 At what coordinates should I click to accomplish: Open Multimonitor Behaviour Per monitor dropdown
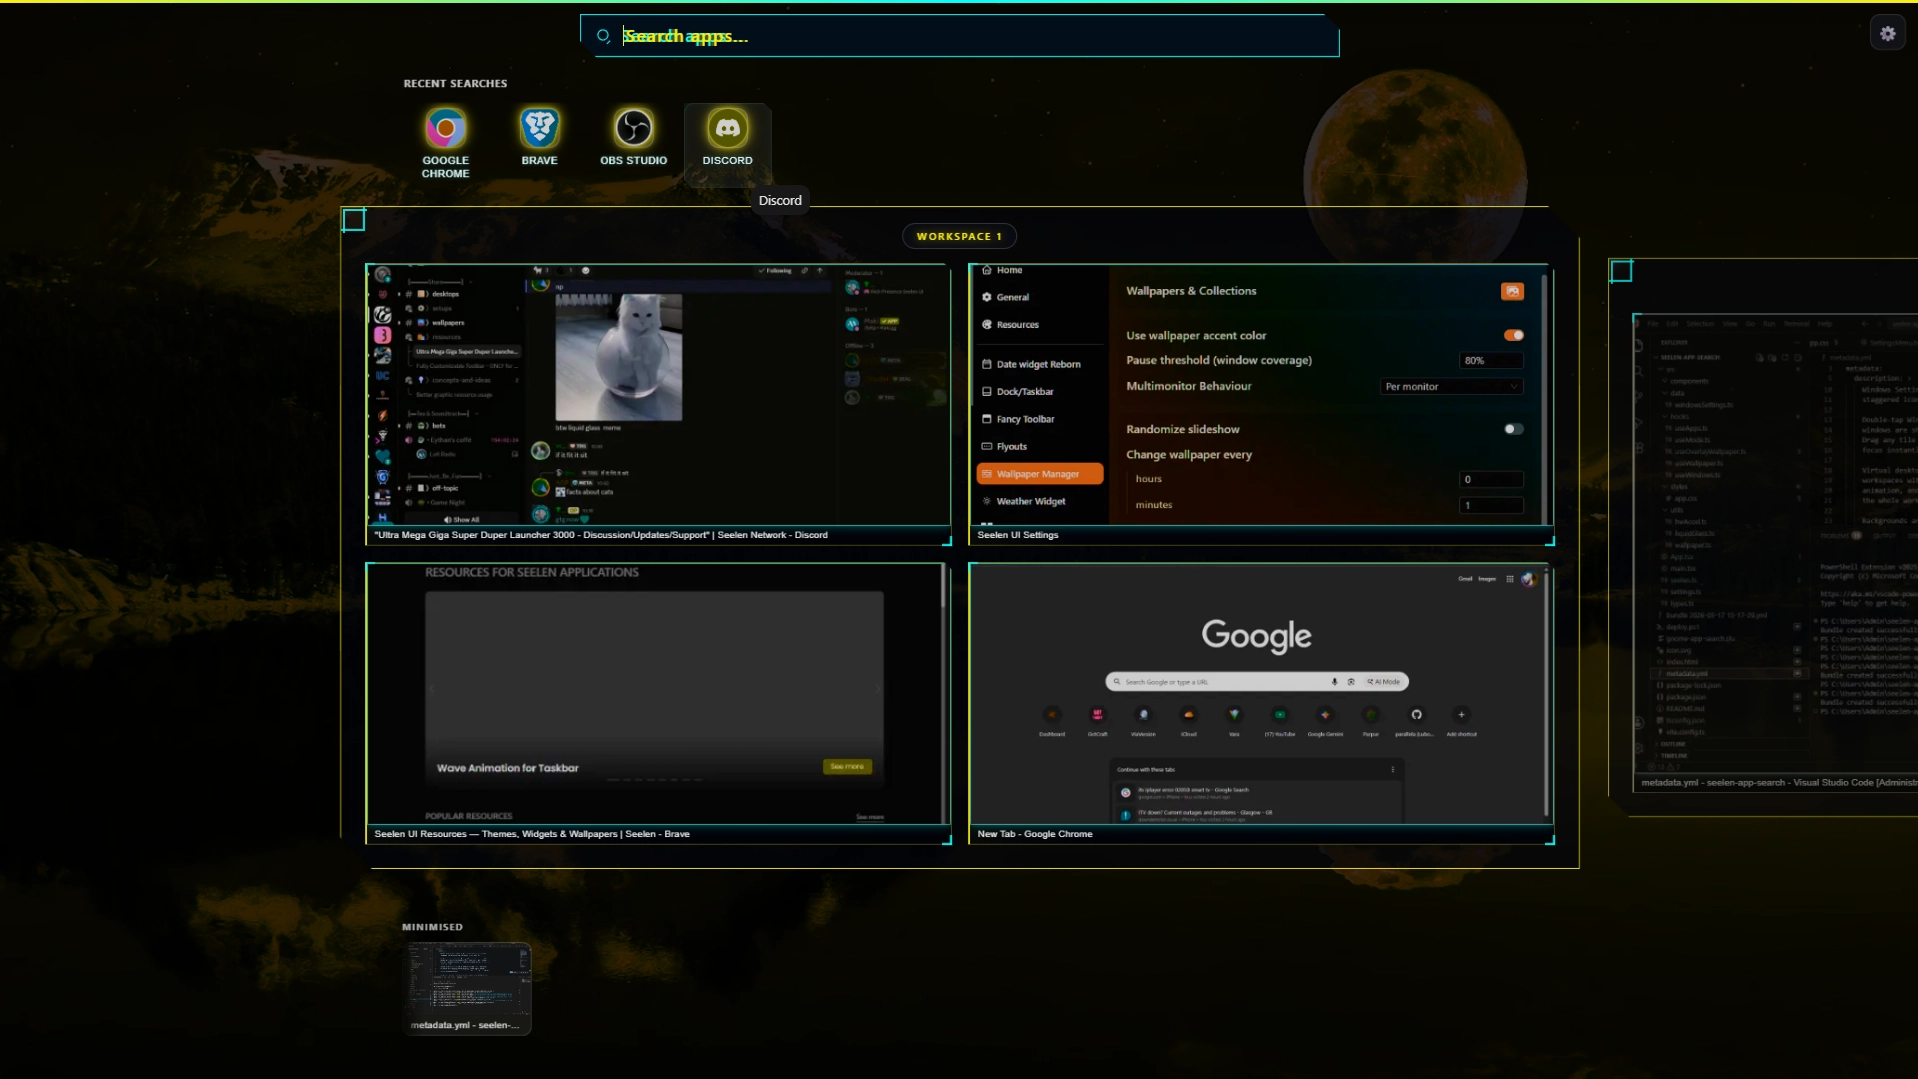coord(1451,387)
